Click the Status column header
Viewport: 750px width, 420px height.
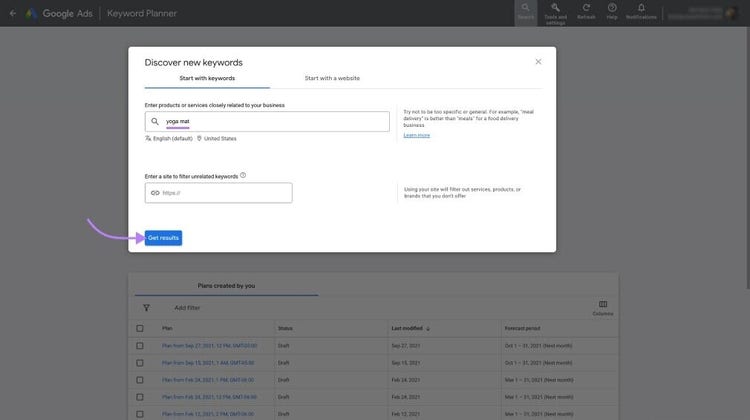285,328
